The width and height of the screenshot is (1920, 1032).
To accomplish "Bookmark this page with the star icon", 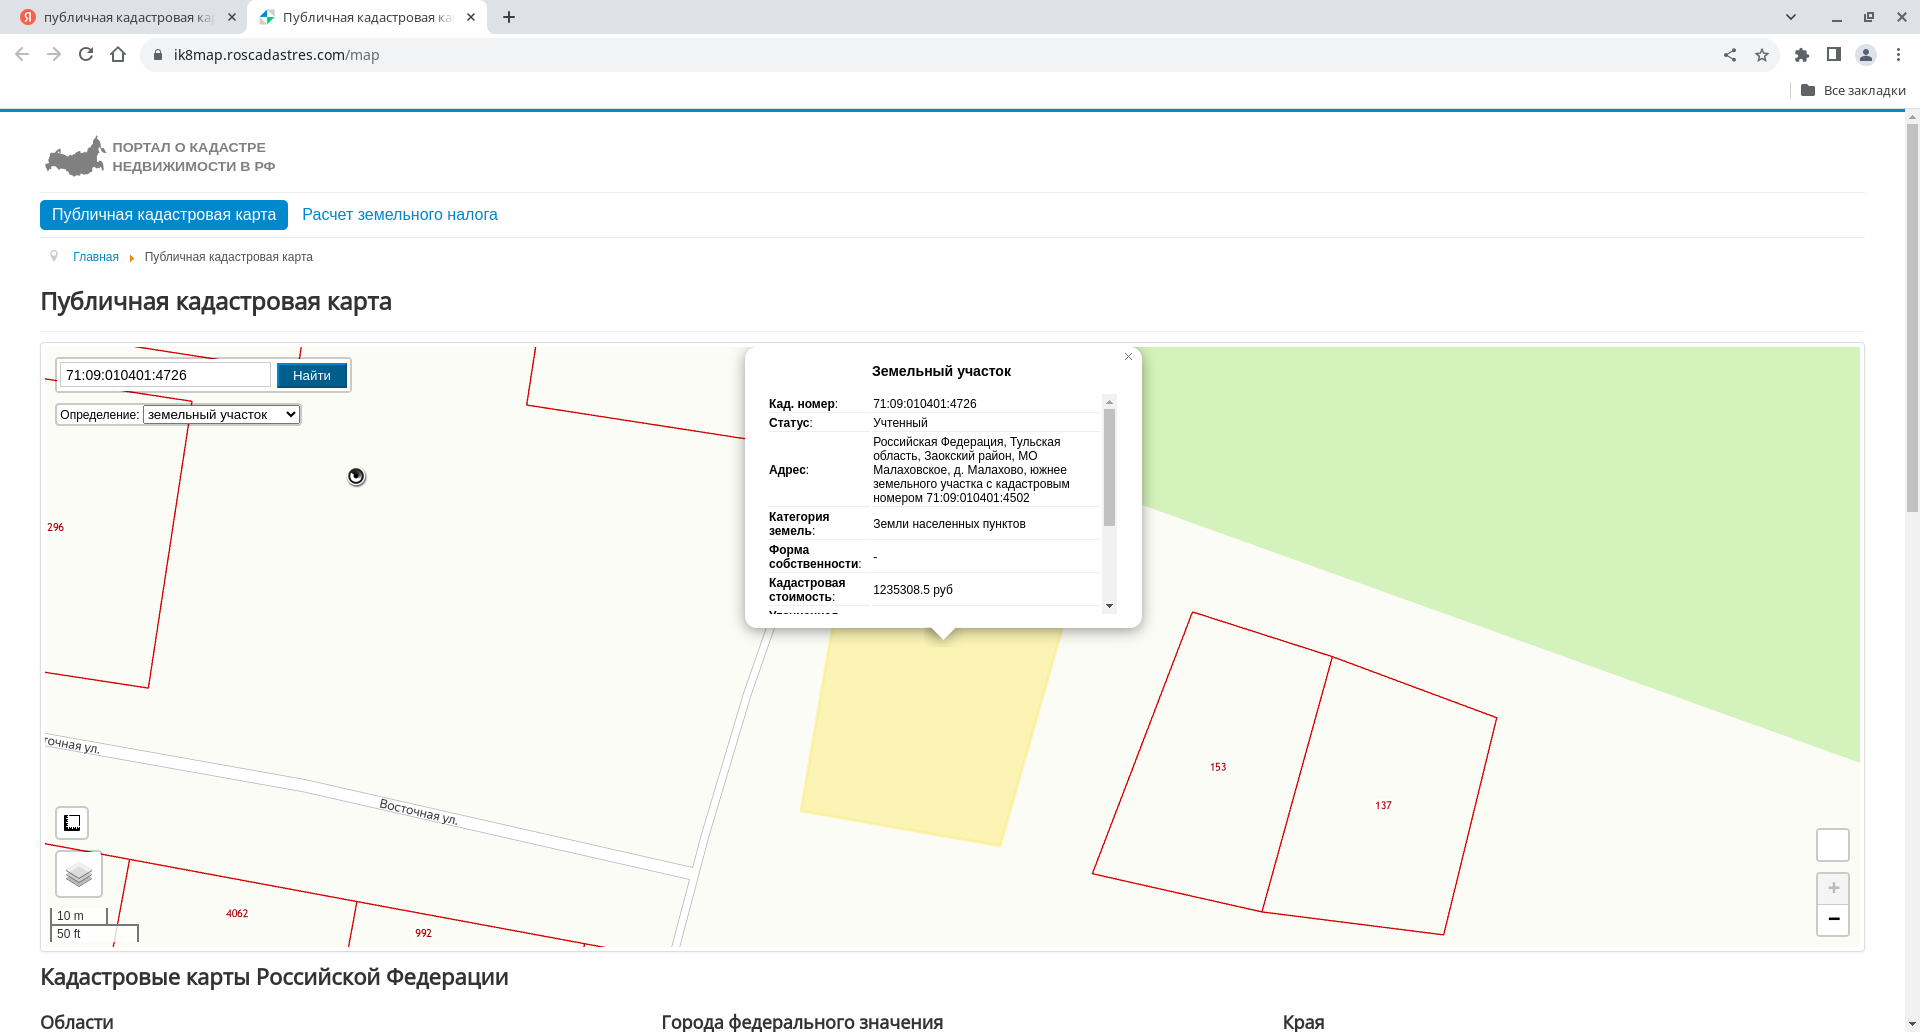I will pyautogui.click(x=1762, y=55).
